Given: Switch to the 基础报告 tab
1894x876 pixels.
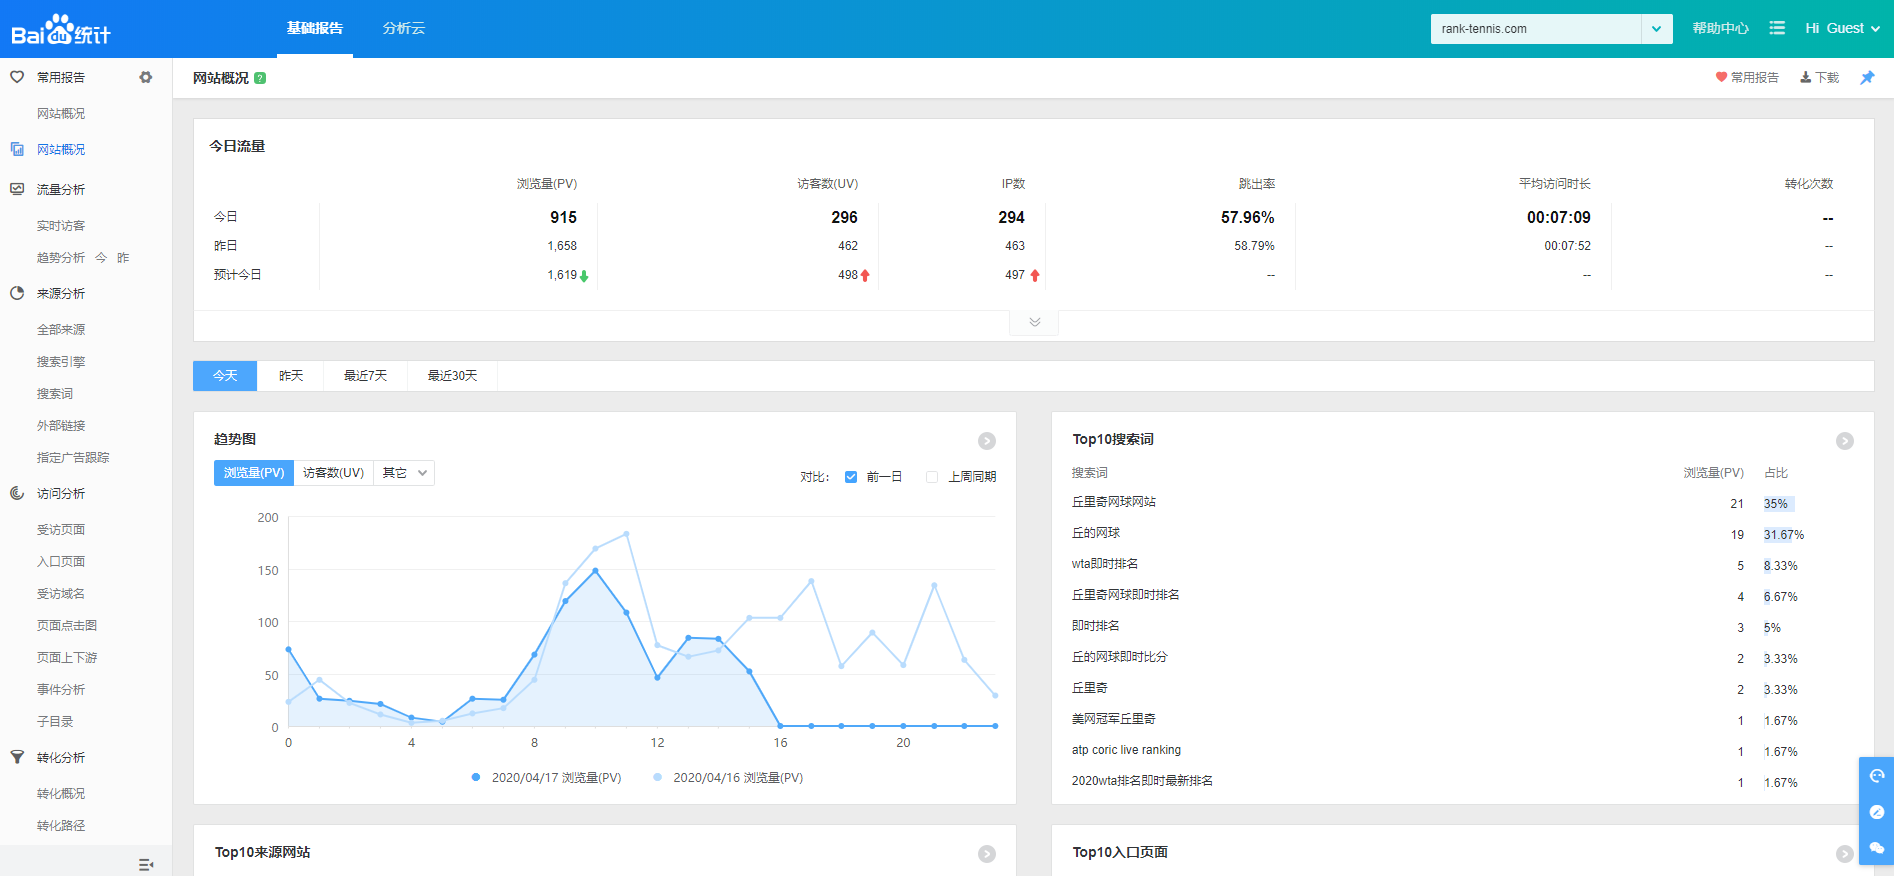Looking at the screenshot, I should [x=315, y=28].
